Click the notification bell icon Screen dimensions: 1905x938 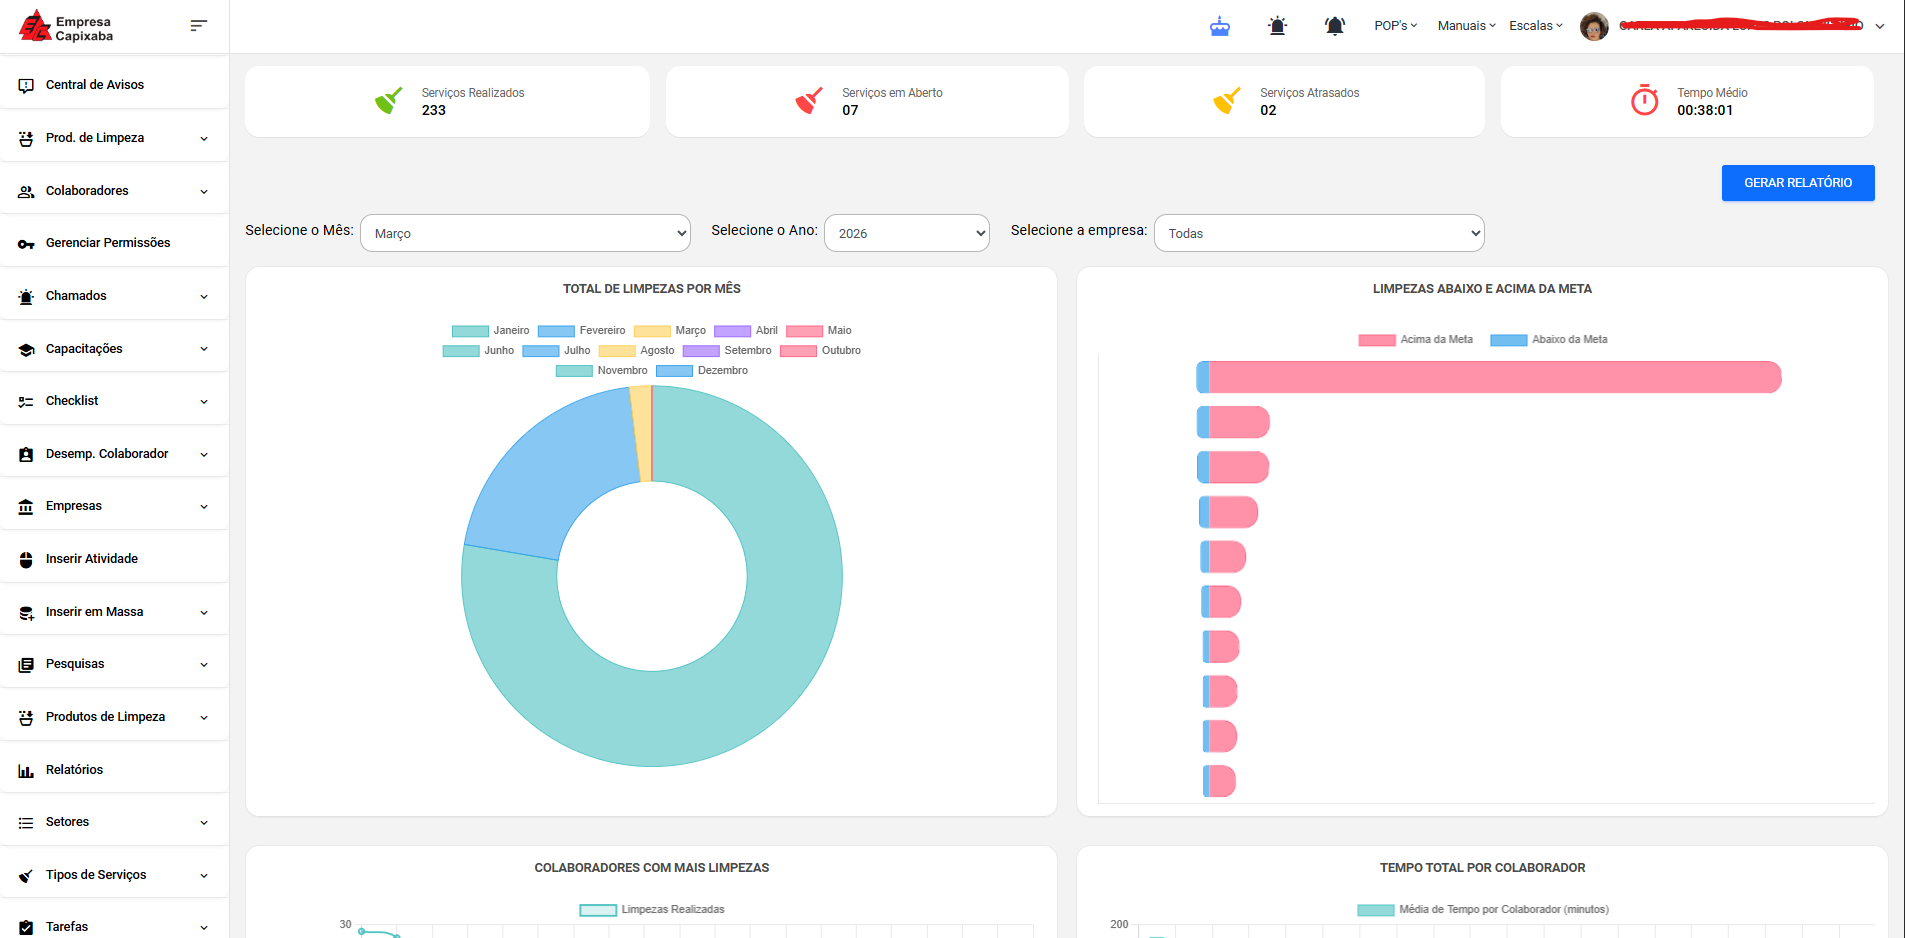(x=1334, y=26)
